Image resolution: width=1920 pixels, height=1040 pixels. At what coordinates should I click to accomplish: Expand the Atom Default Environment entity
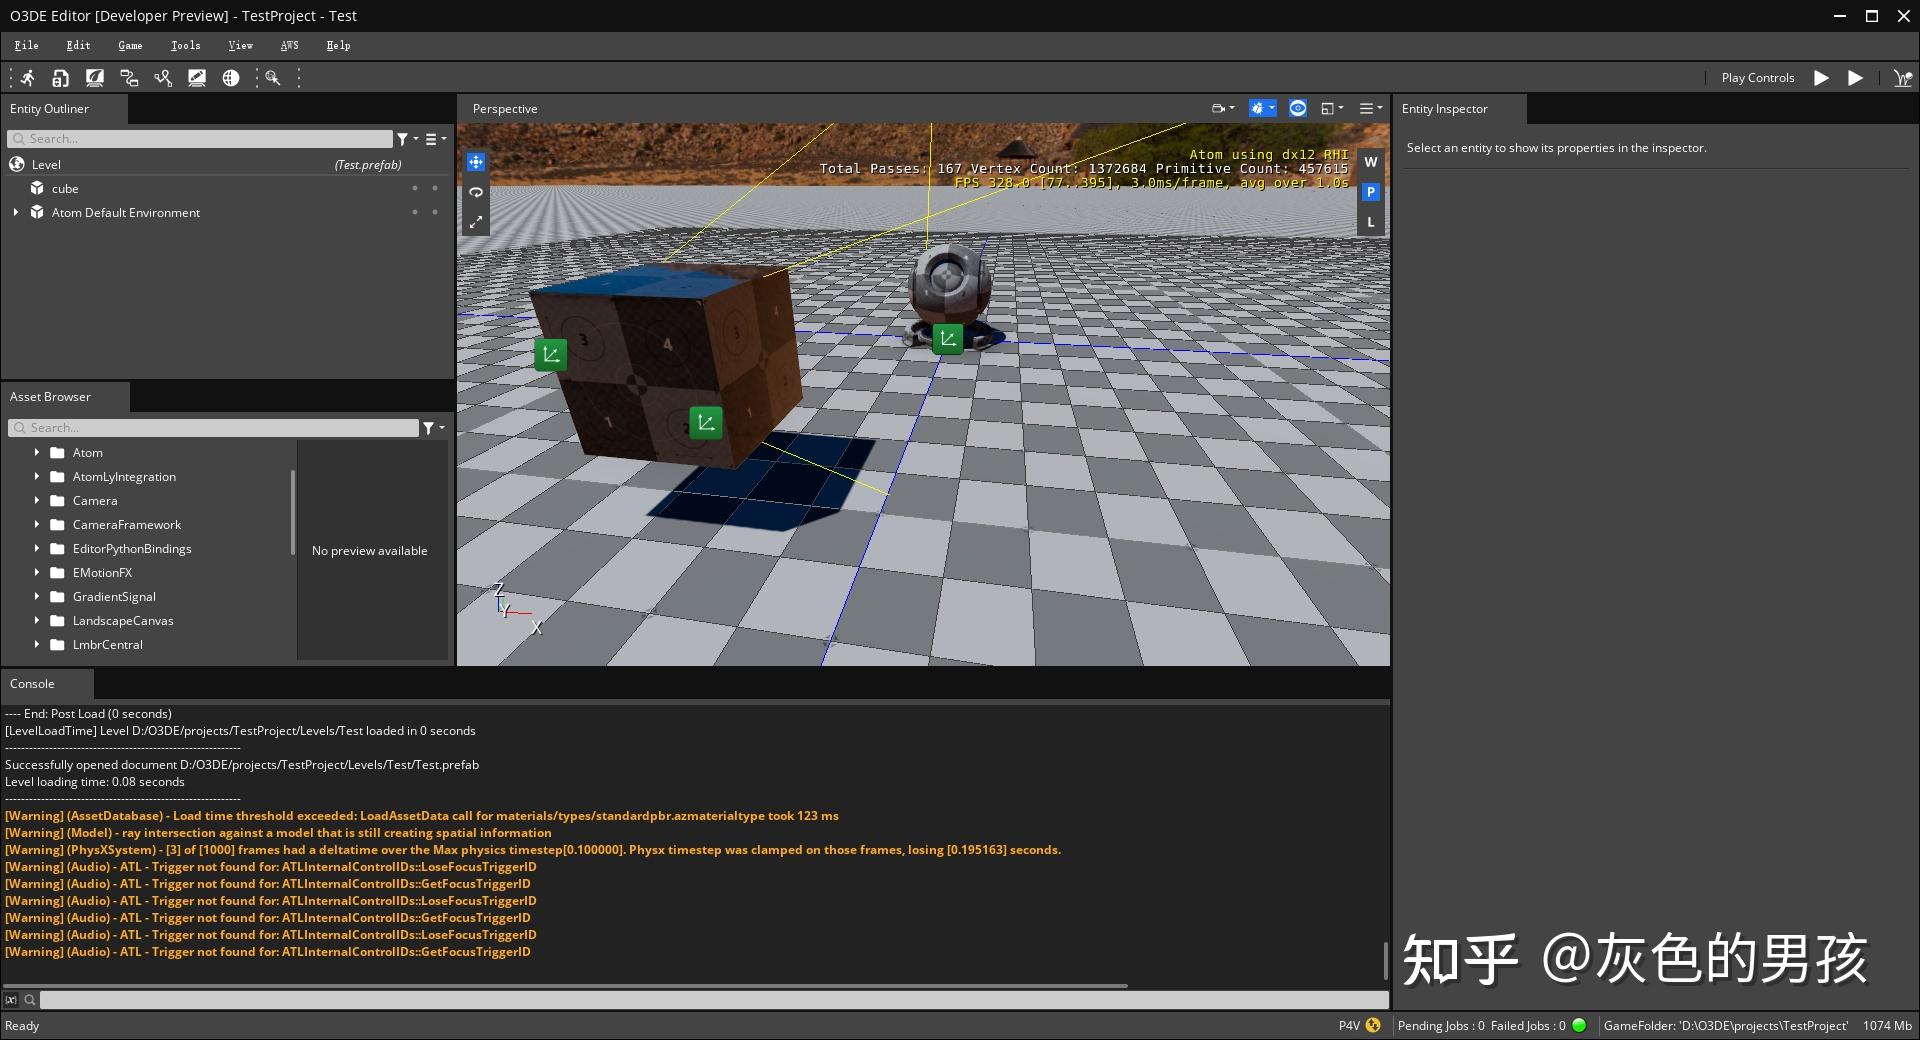tap(16, 212)
